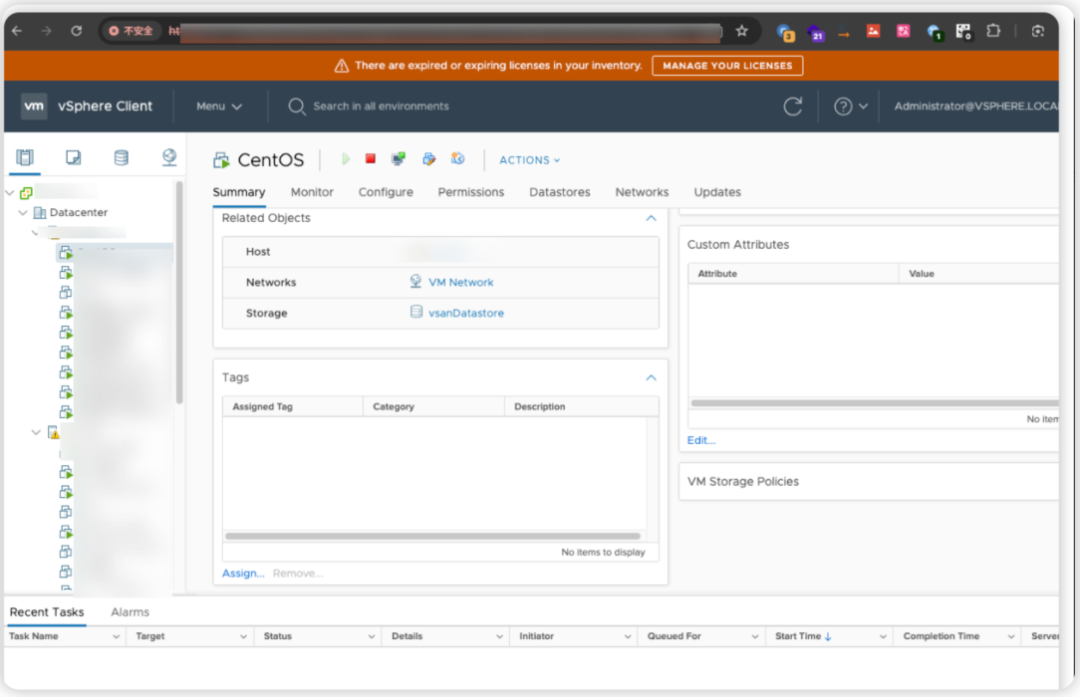The width and height of the screenshot is (1080, 697).
Task: Open the help dropdown menu
Action: click(x=851, y=106)
